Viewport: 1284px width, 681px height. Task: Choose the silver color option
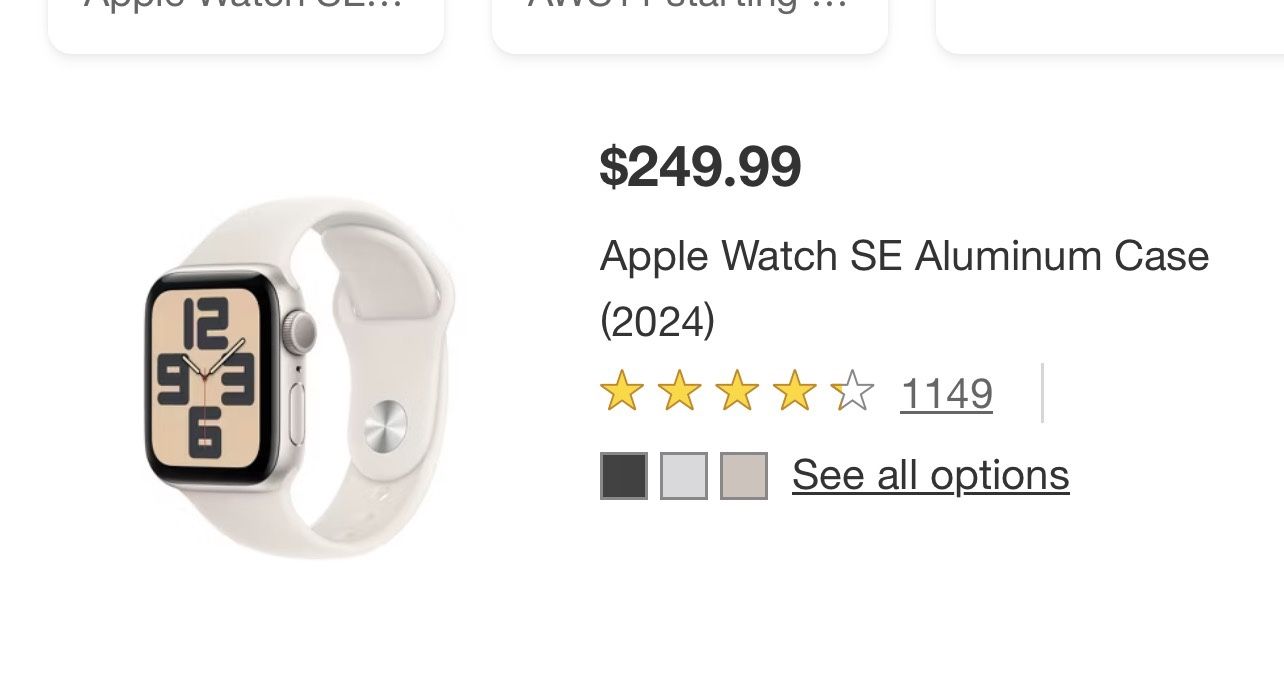coord(684,475)
